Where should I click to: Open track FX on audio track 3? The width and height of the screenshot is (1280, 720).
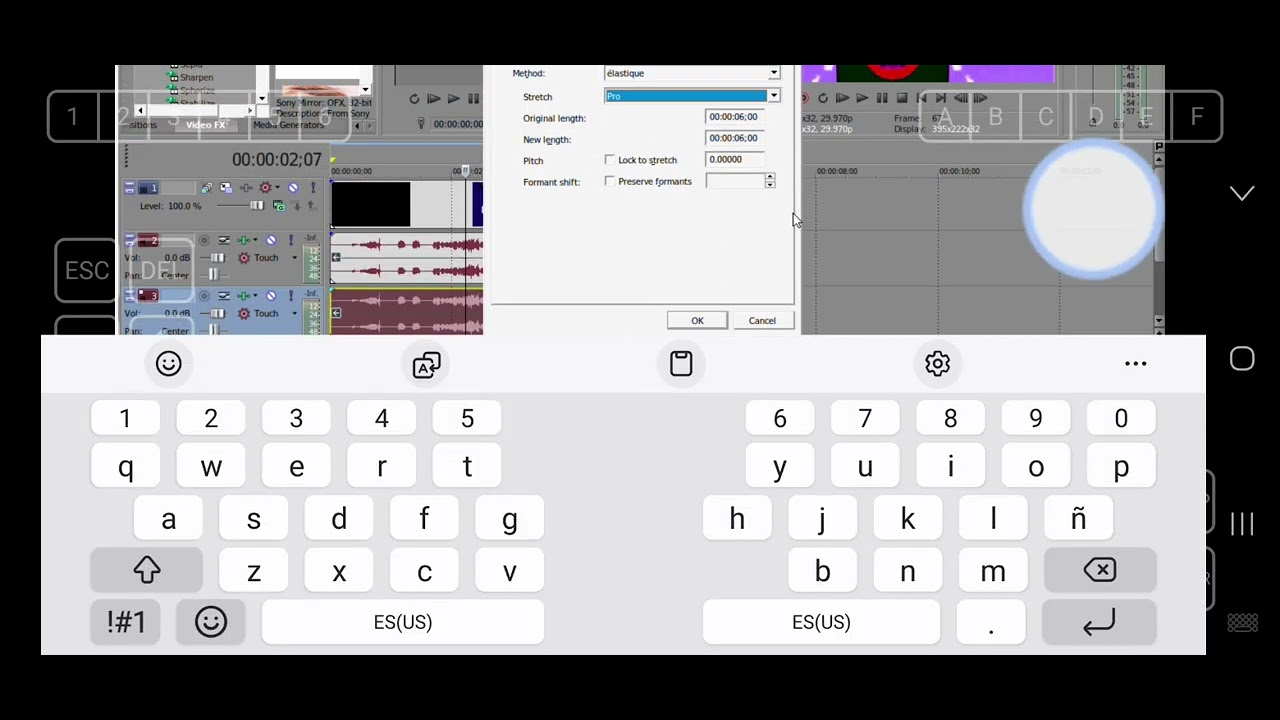coord(243,296)
